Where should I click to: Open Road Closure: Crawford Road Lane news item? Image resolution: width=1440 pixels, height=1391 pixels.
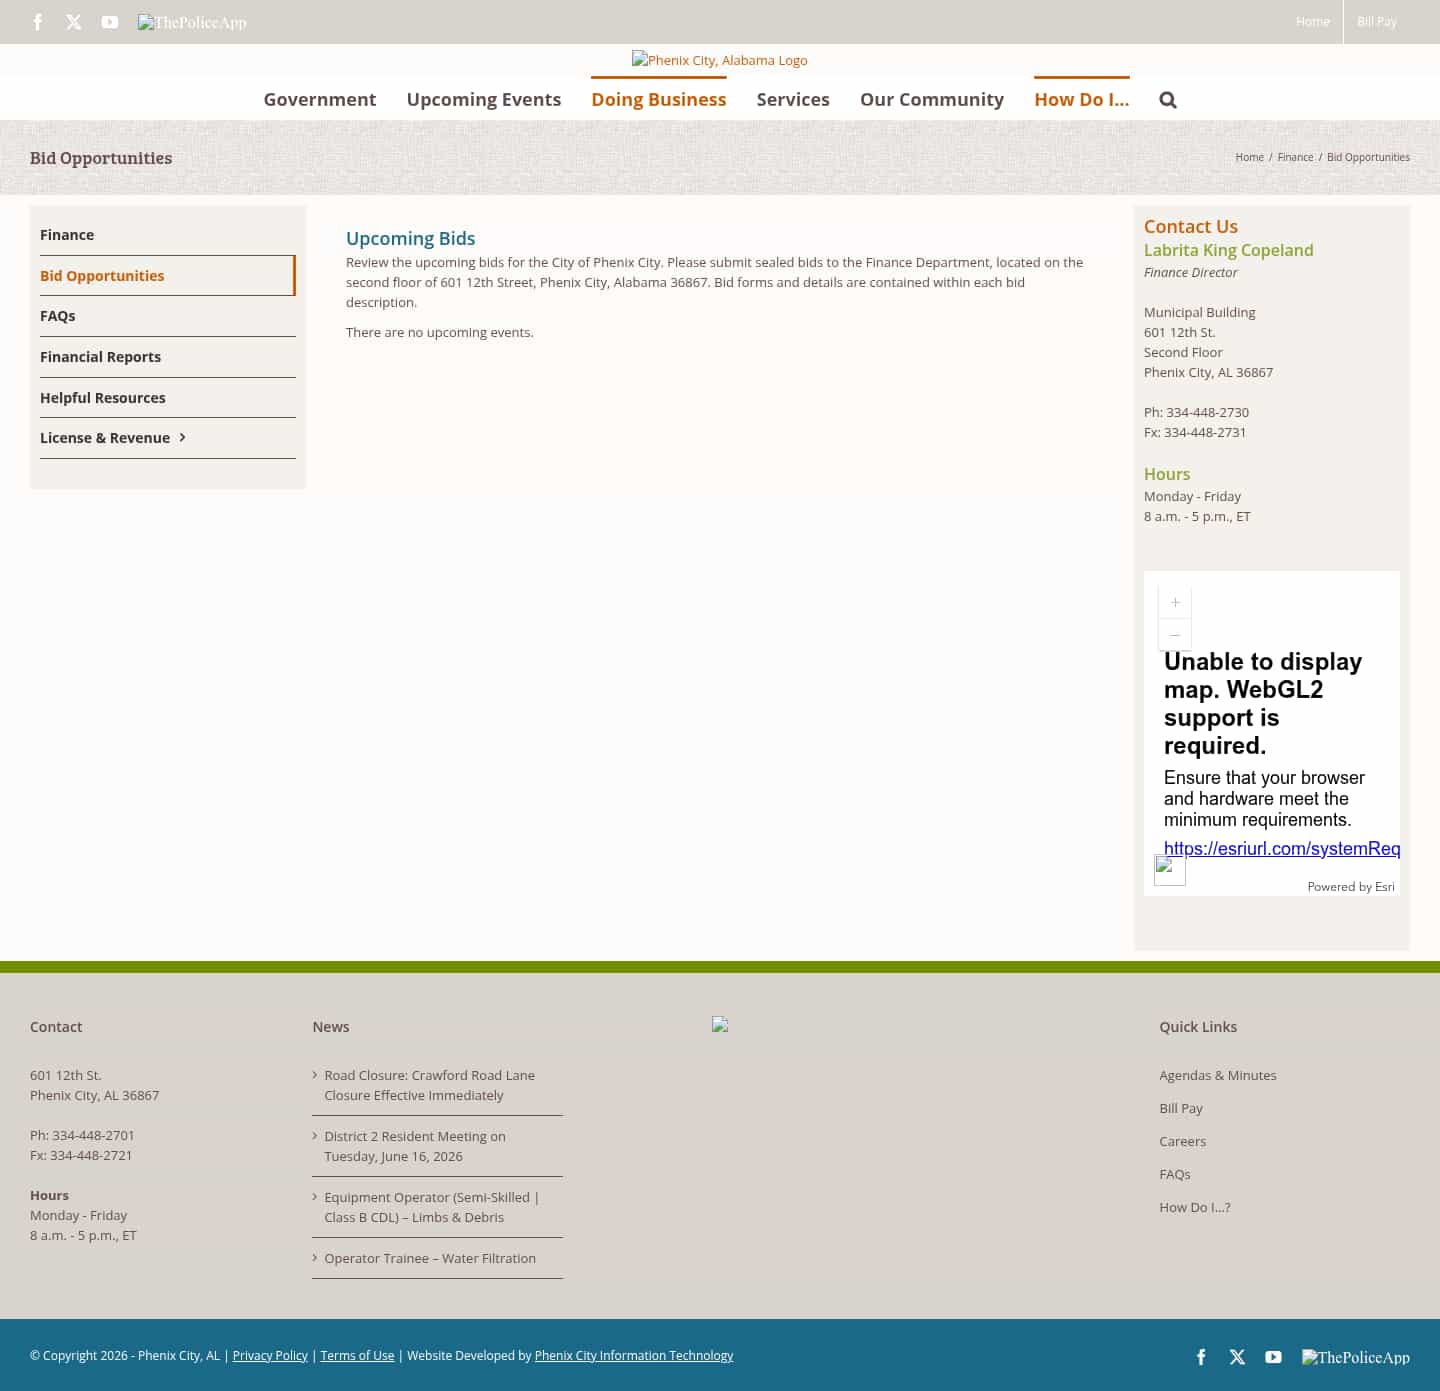click(429, 1085)
